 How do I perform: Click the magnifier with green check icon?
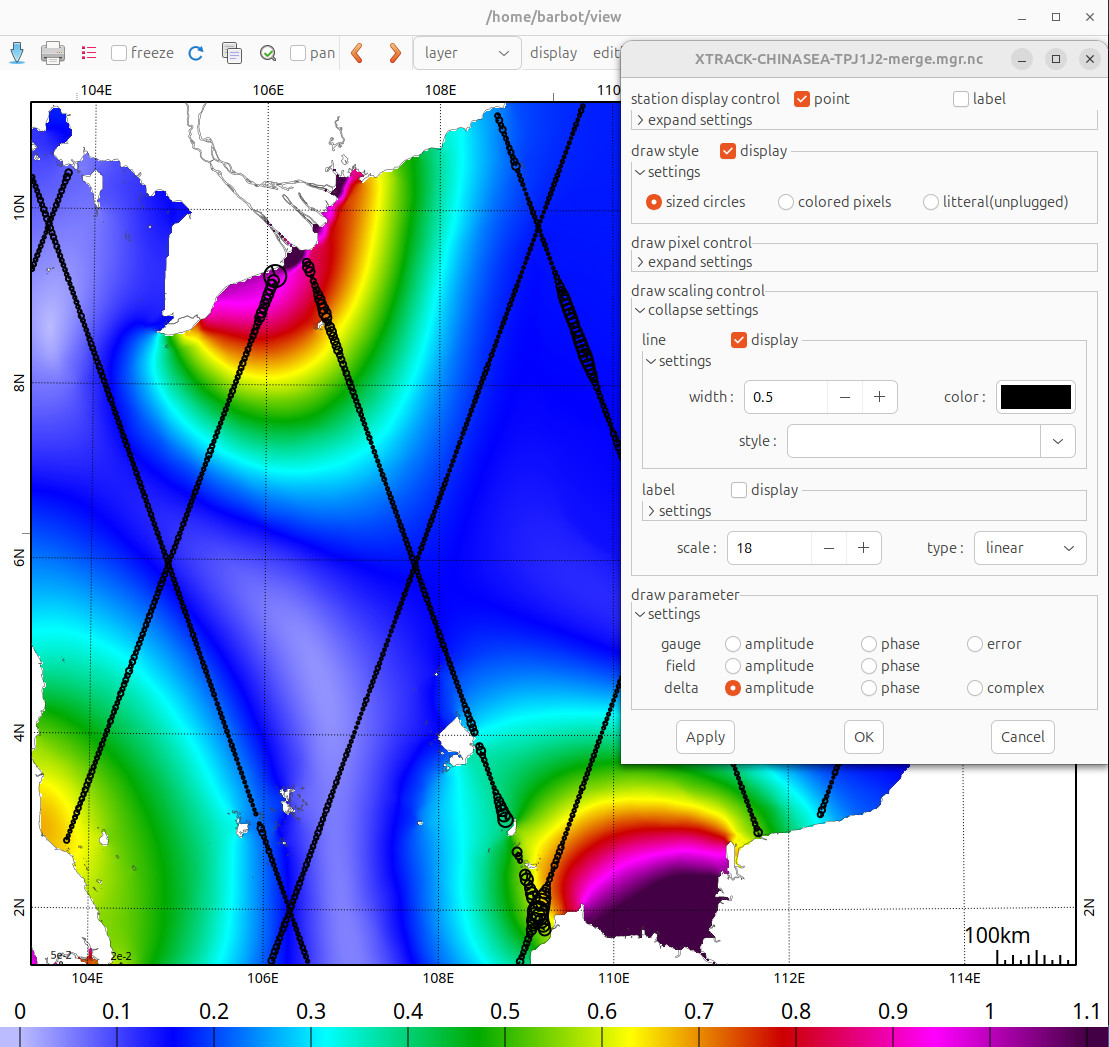click(x=268, y=53)
